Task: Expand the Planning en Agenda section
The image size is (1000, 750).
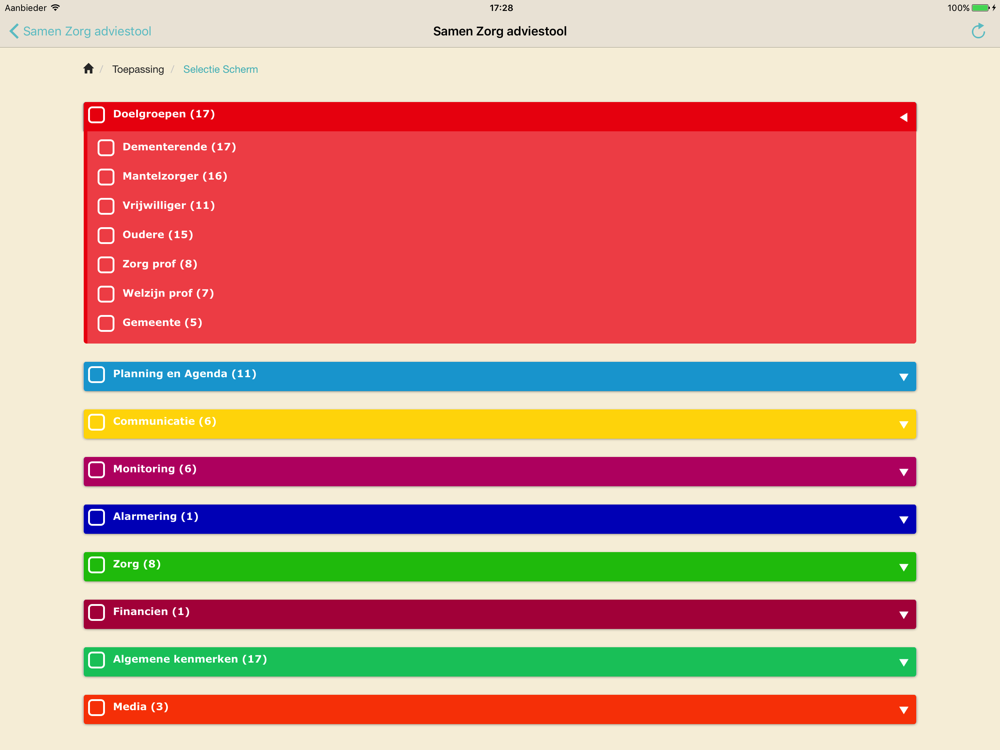Action: pos(903,377)
